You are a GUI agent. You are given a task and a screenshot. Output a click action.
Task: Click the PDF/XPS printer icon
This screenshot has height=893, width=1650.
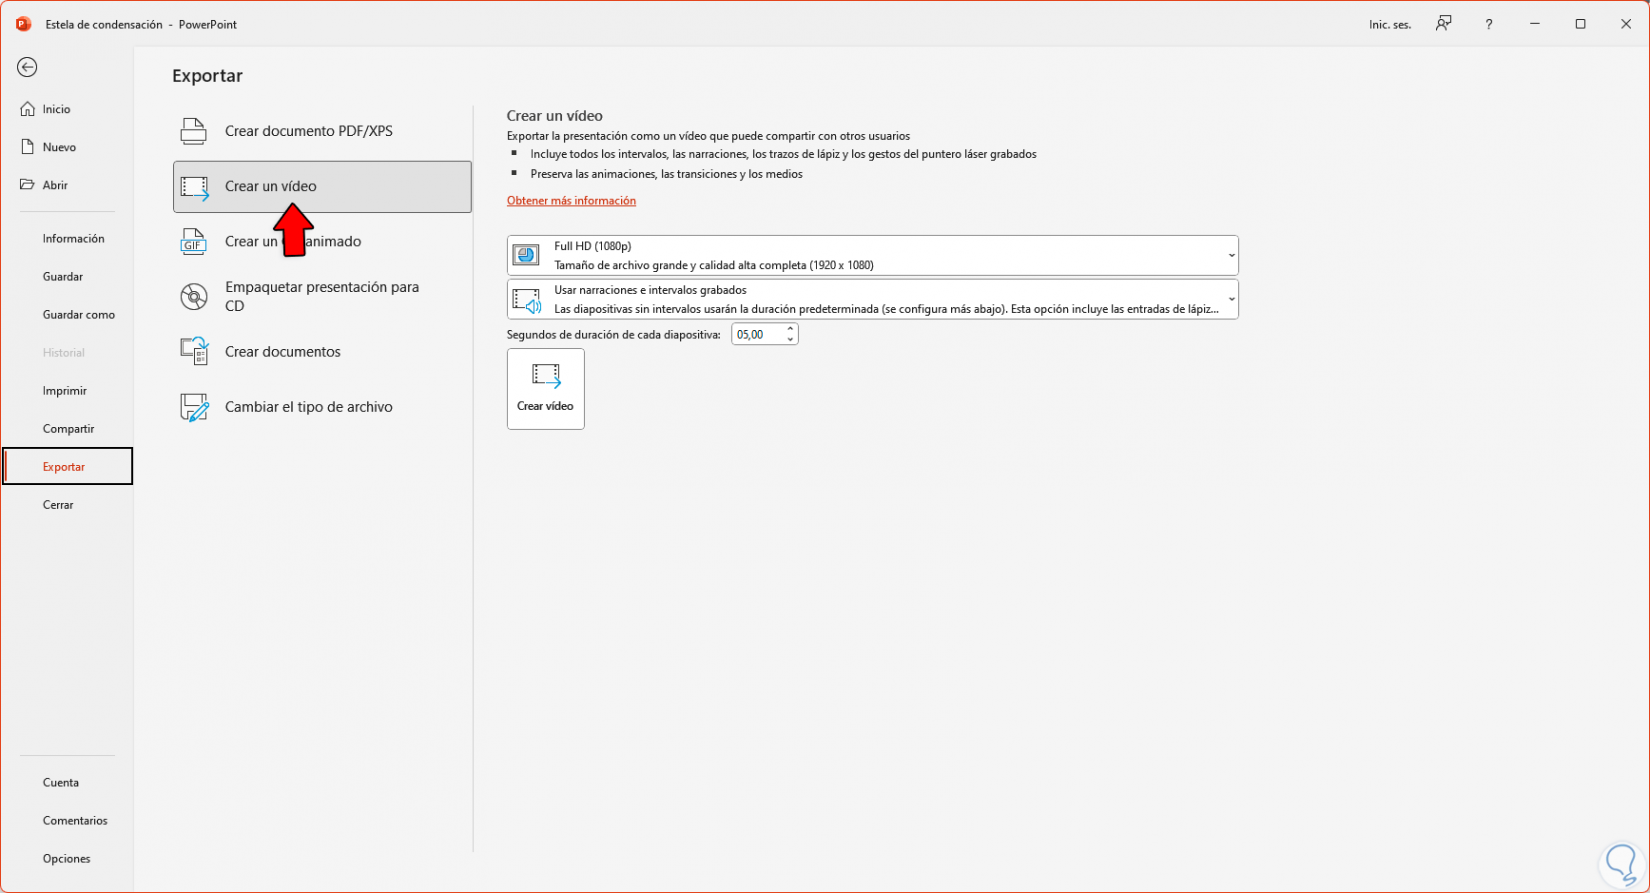coord(193,131)
